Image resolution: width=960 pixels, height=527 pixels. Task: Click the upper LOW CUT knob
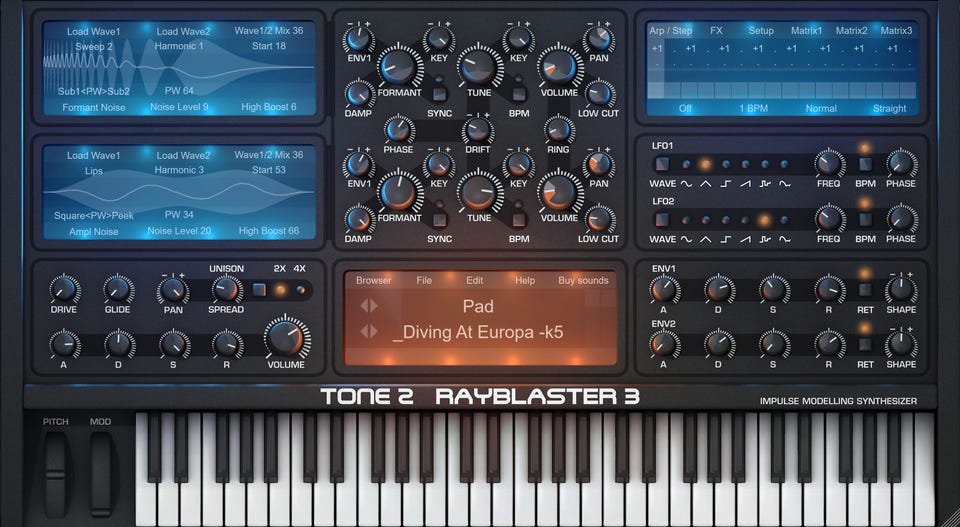(x=599, y=94)
